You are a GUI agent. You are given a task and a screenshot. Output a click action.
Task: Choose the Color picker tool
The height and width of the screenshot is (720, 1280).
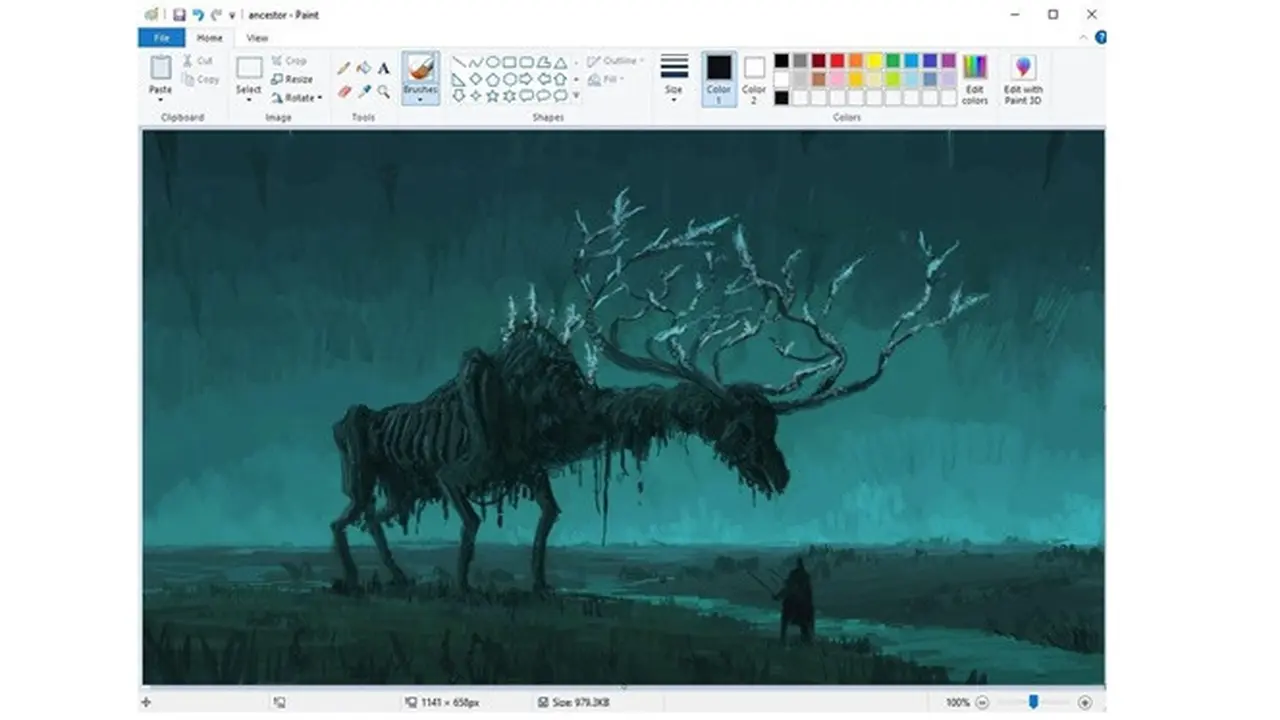[x=363, y=91]
